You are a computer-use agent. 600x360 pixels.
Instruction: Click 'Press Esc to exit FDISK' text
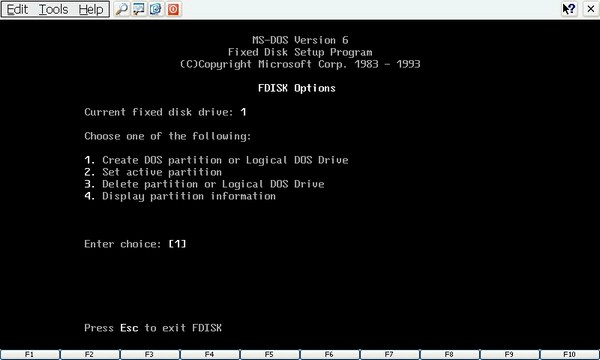153,328
